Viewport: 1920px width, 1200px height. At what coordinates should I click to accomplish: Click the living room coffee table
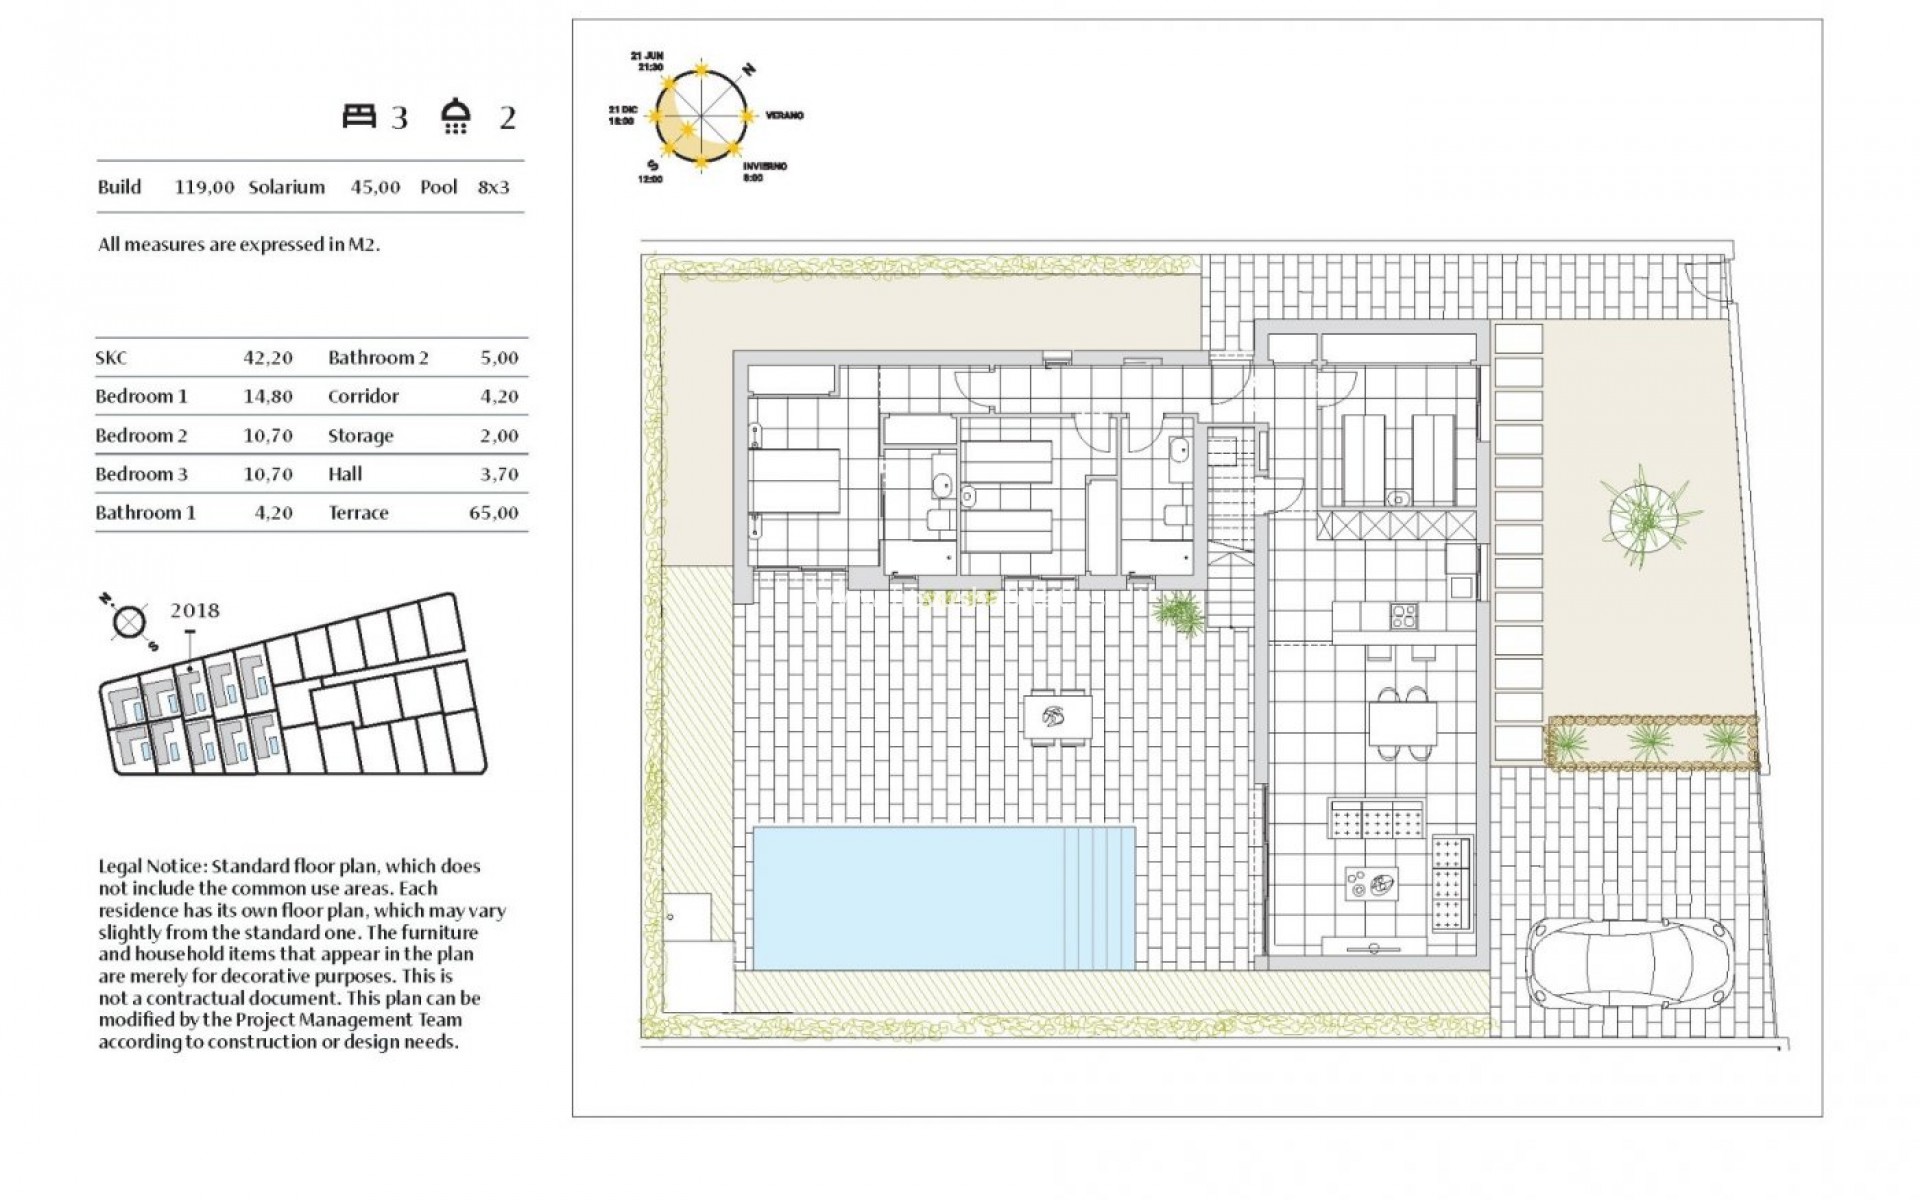(1369, 886)
